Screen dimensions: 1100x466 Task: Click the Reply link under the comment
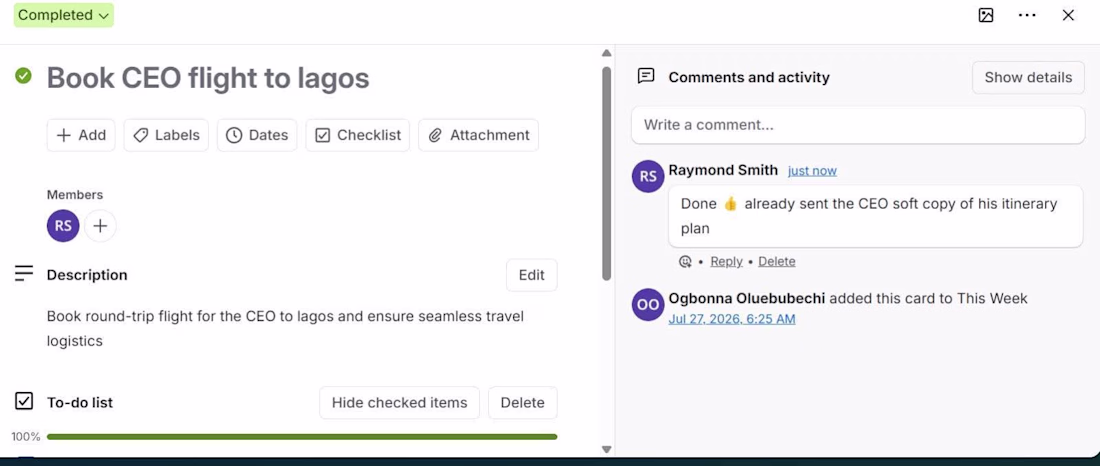[726, 261]
